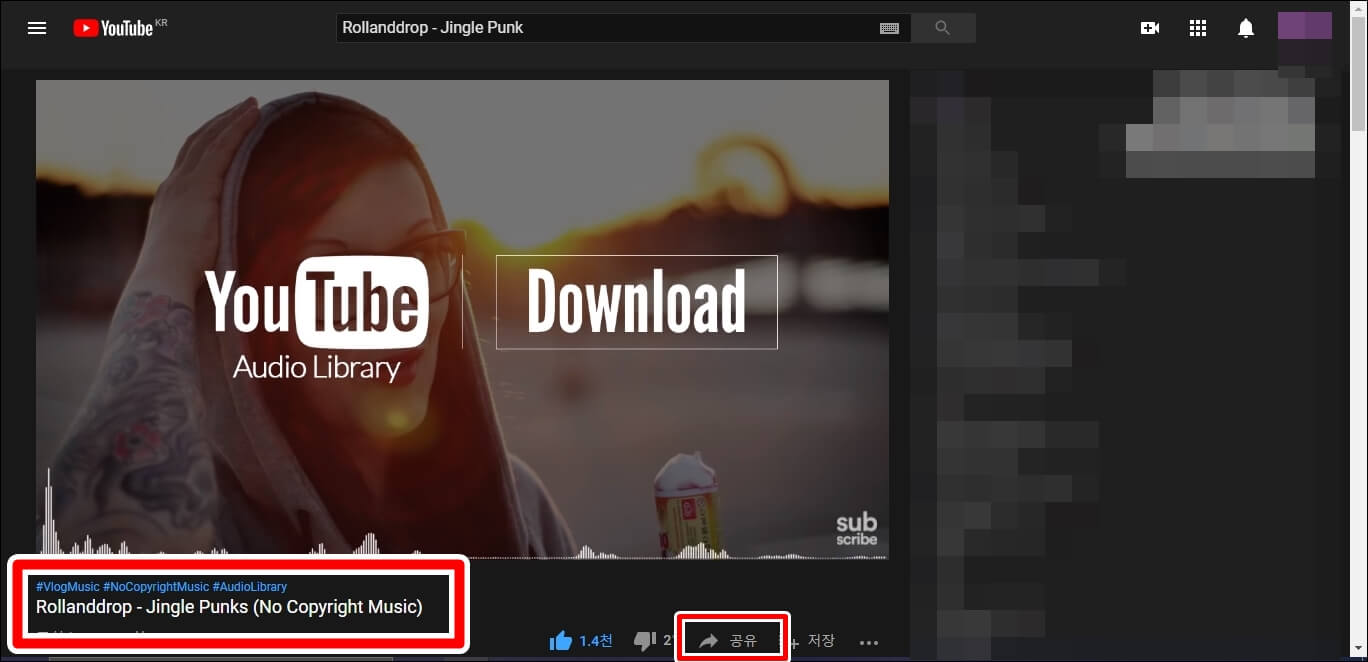This screenshot has width=1368, height=662.
Task: Click the video player area
Action: 462,319
